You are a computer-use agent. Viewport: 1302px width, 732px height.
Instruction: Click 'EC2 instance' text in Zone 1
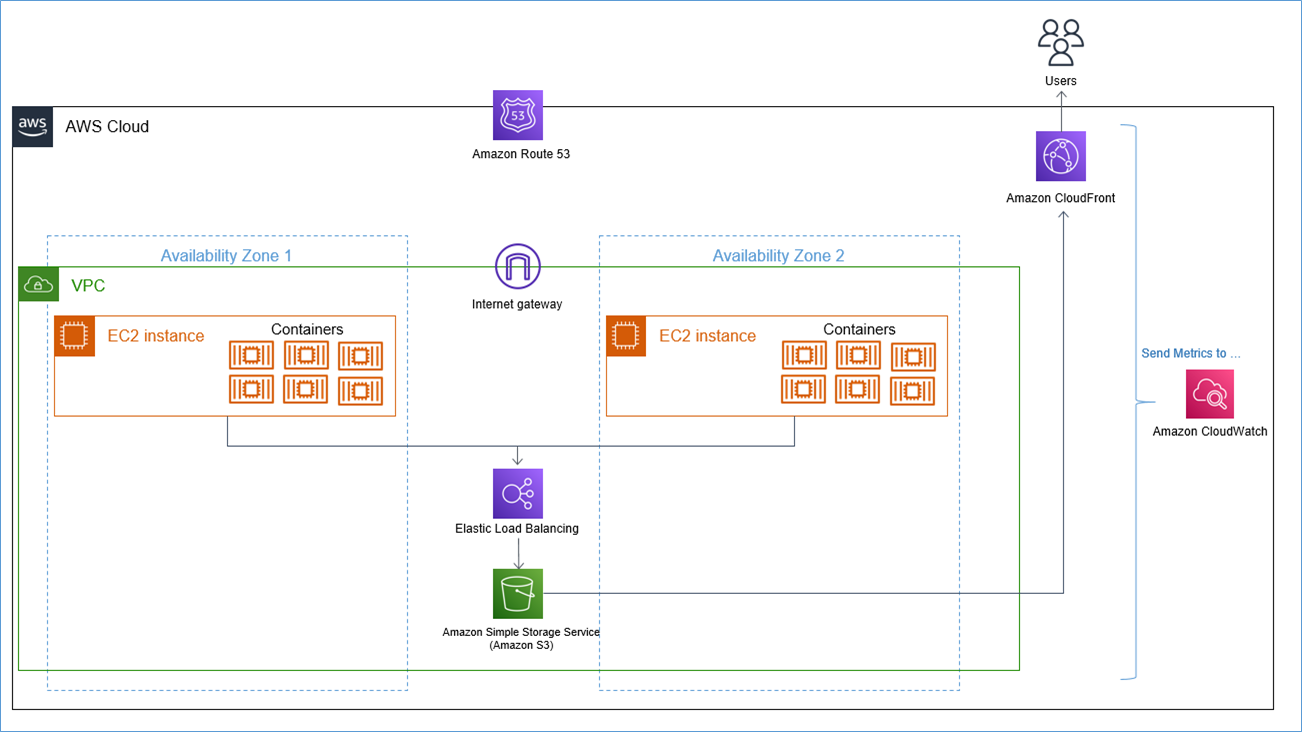pos(156,336)
